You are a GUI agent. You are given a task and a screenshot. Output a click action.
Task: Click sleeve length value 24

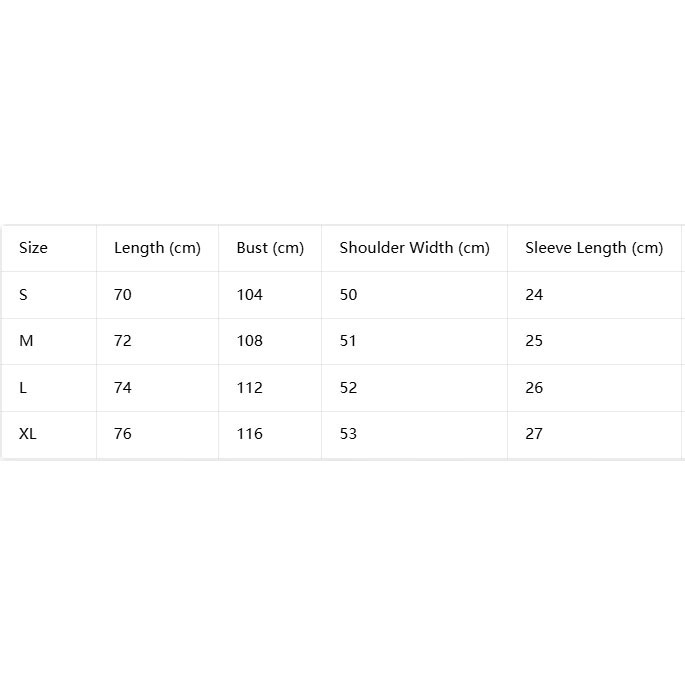click(534, 295)
